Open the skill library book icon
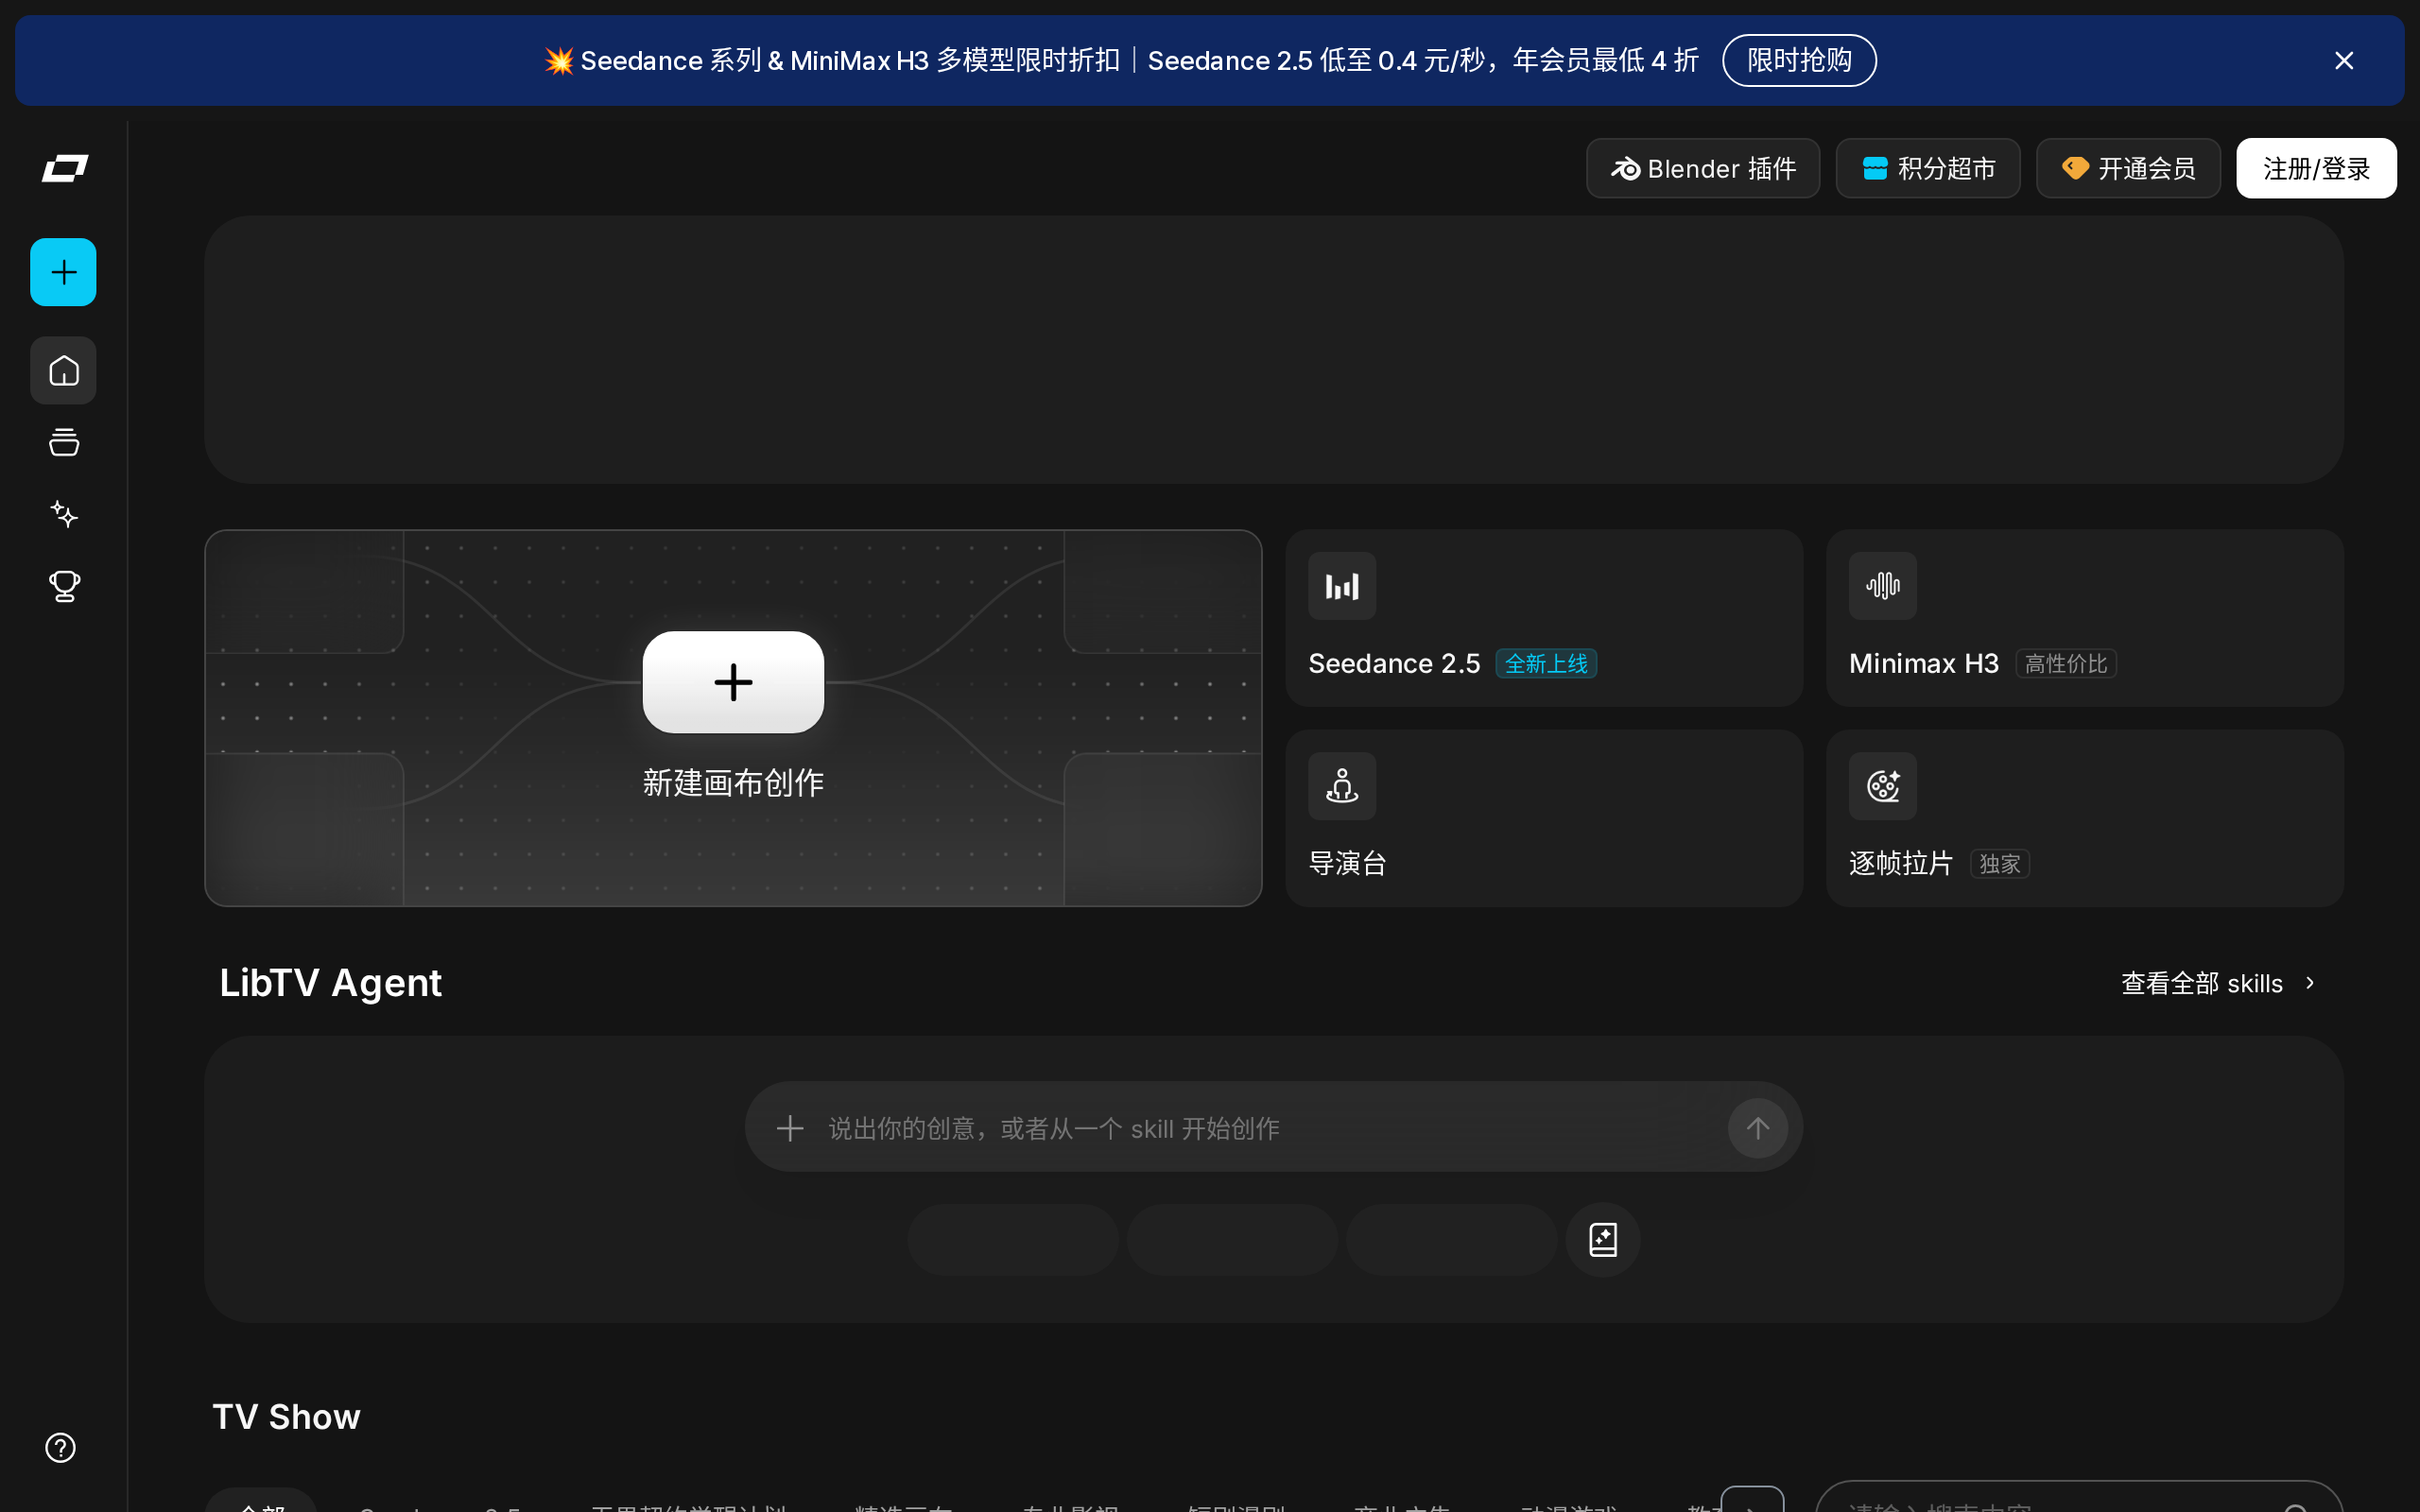The image size is (2420, 1512). point(1602,1239)
